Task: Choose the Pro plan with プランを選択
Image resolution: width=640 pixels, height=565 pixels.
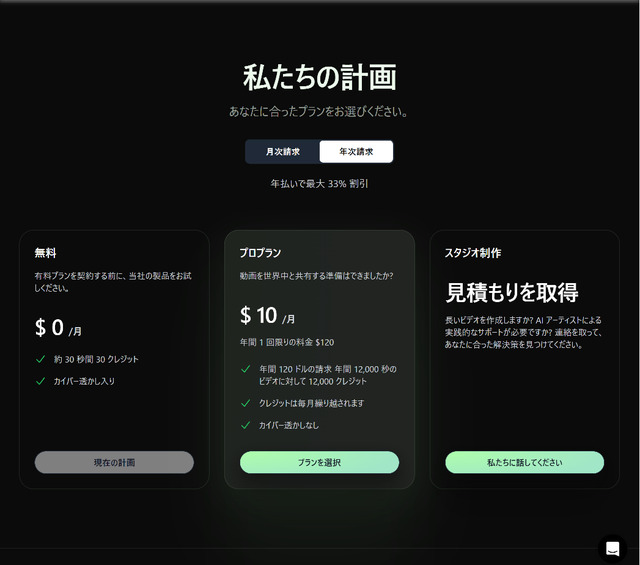Action: [x=320, y=462]
